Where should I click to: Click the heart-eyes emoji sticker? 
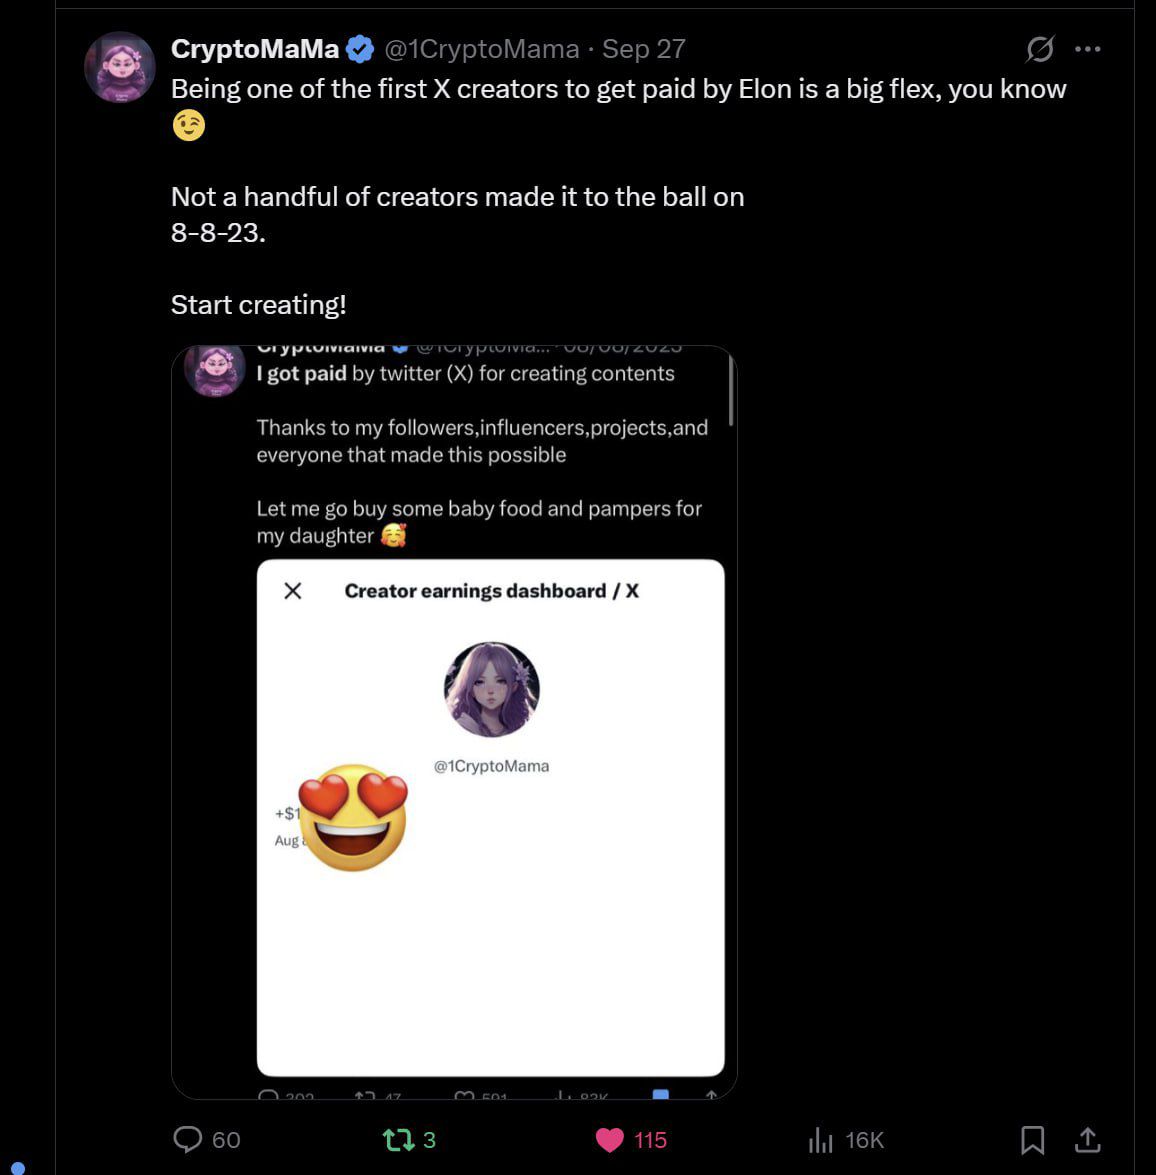coord(353,818)
